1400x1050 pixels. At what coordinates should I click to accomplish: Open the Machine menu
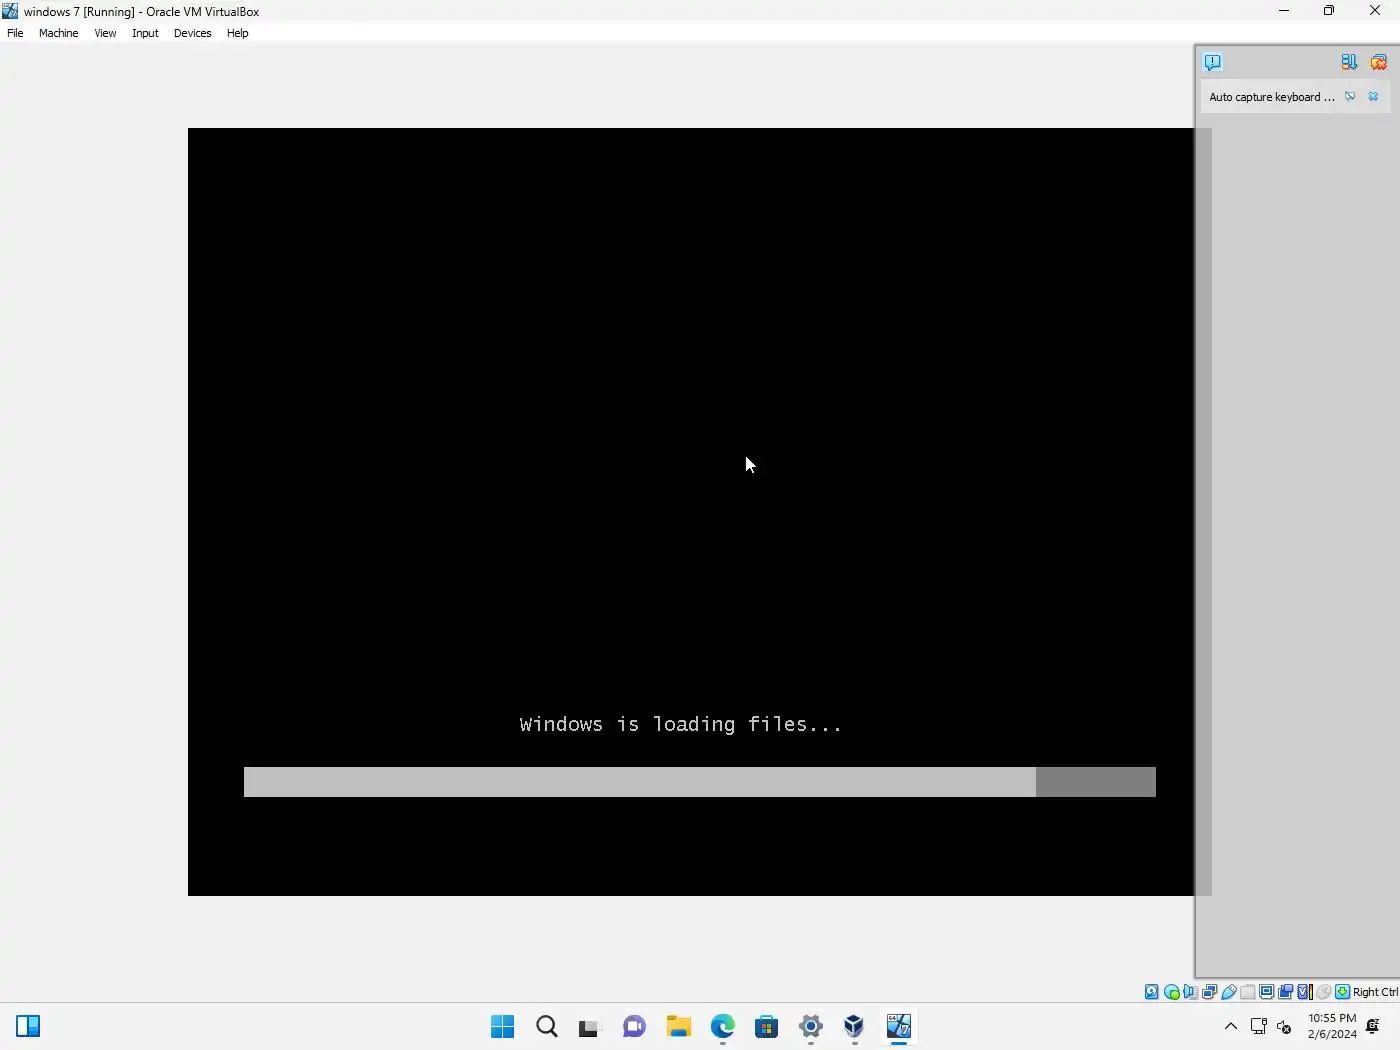(58, 33)
